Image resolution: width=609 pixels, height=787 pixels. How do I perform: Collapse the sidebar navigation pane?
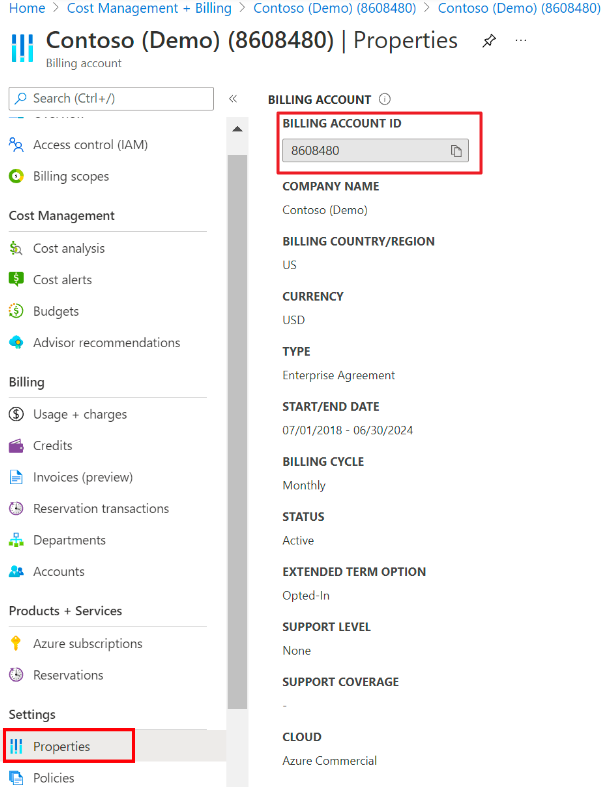tap(233, 98)
